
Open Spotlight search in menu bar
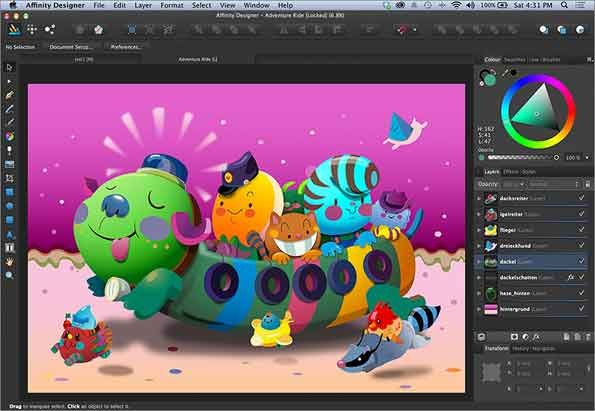click(564, 5)
